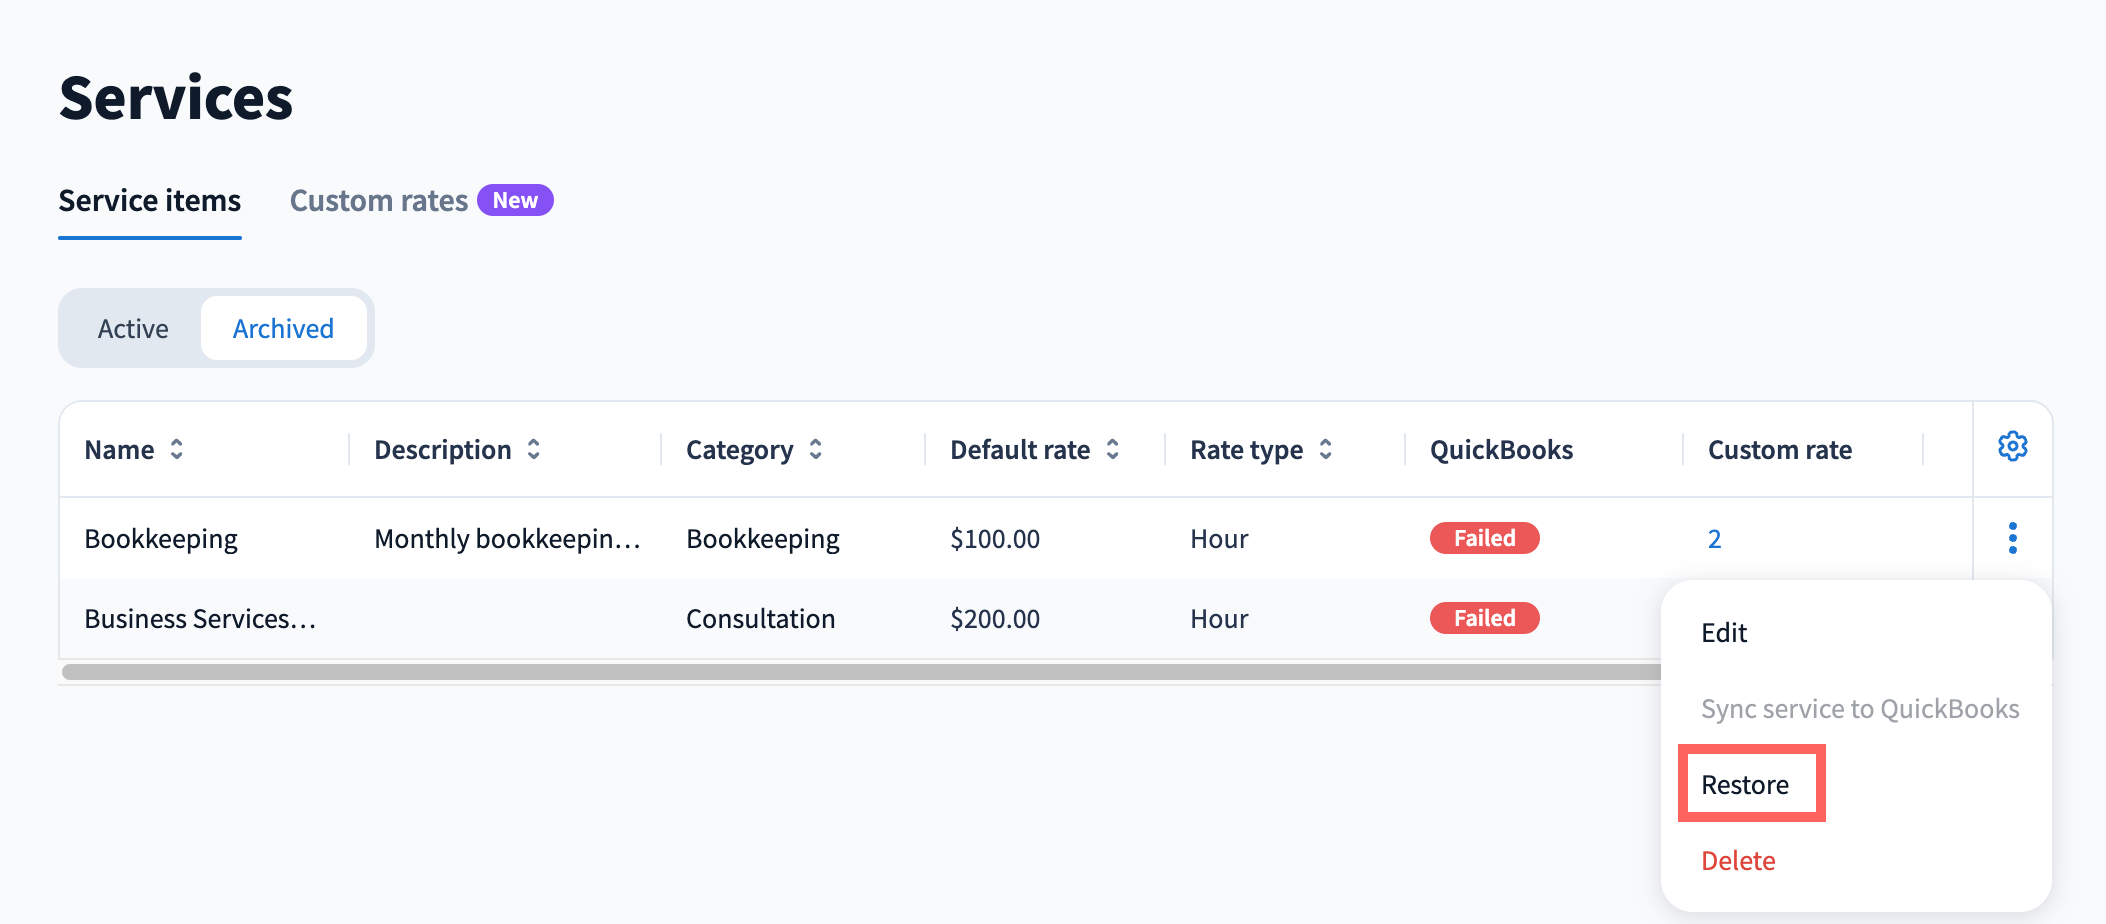This screenshot has height=924, width=2106.
Task: Click Sync service to QuickBooks option
Action: [1860, 709]
